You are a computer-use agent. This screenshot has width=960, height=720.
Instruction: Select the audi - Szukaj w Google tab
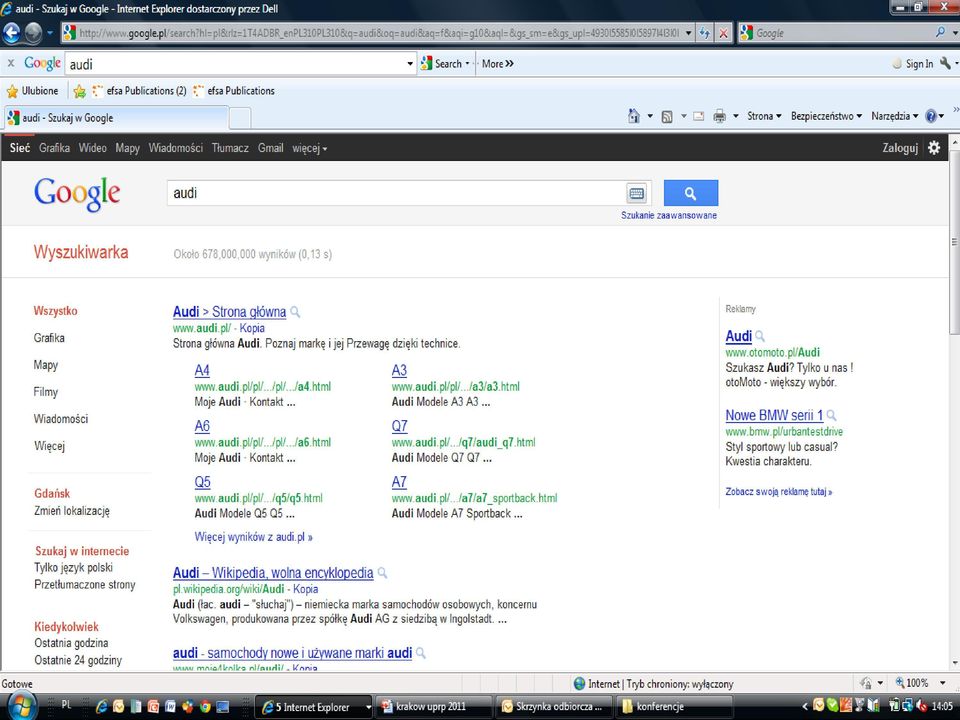click(x=116, y=118)
